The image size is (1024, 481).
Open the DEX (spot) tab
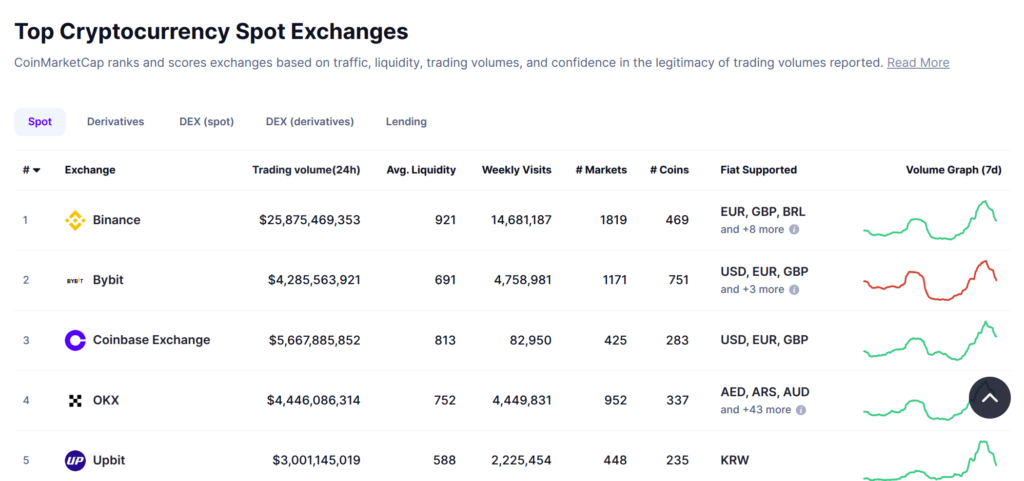click(206, 121)
